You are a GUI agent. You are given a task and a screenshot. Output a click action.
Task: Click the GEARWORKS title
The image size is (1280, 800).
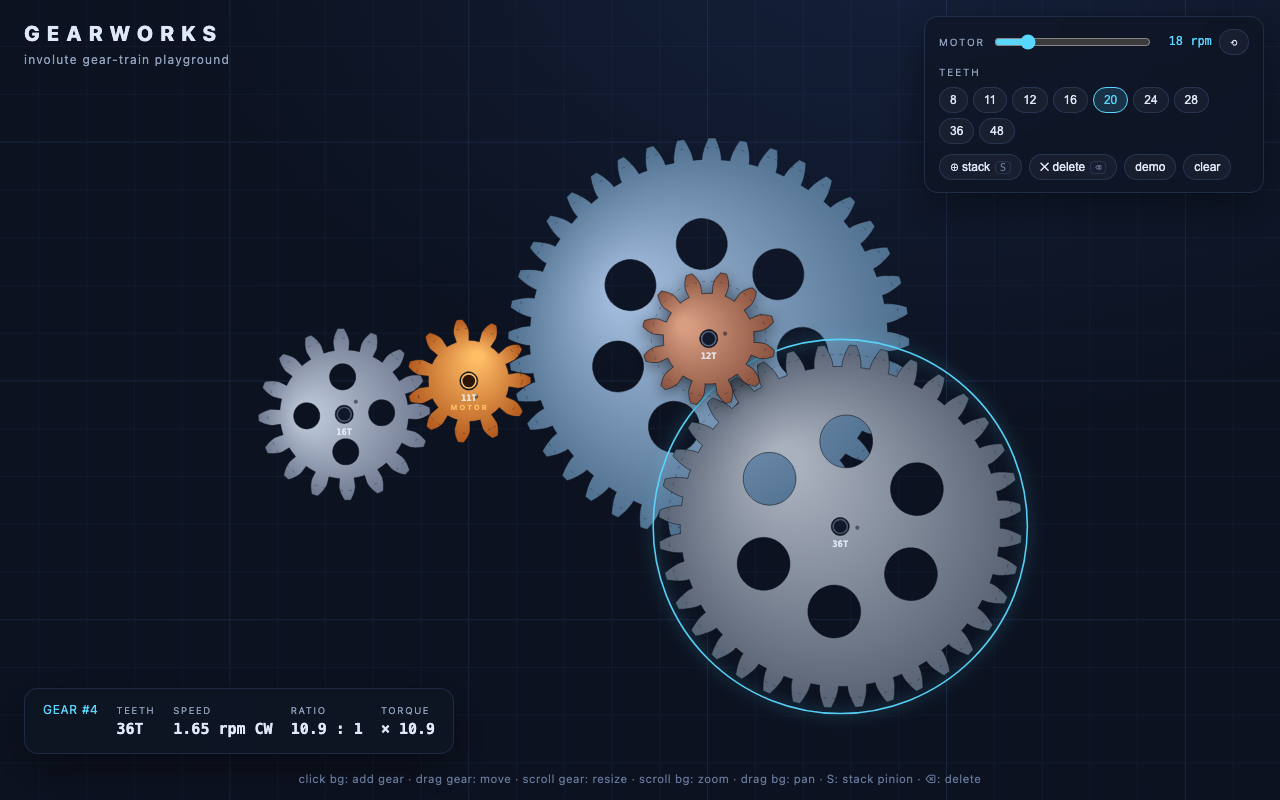pos(121,34)
